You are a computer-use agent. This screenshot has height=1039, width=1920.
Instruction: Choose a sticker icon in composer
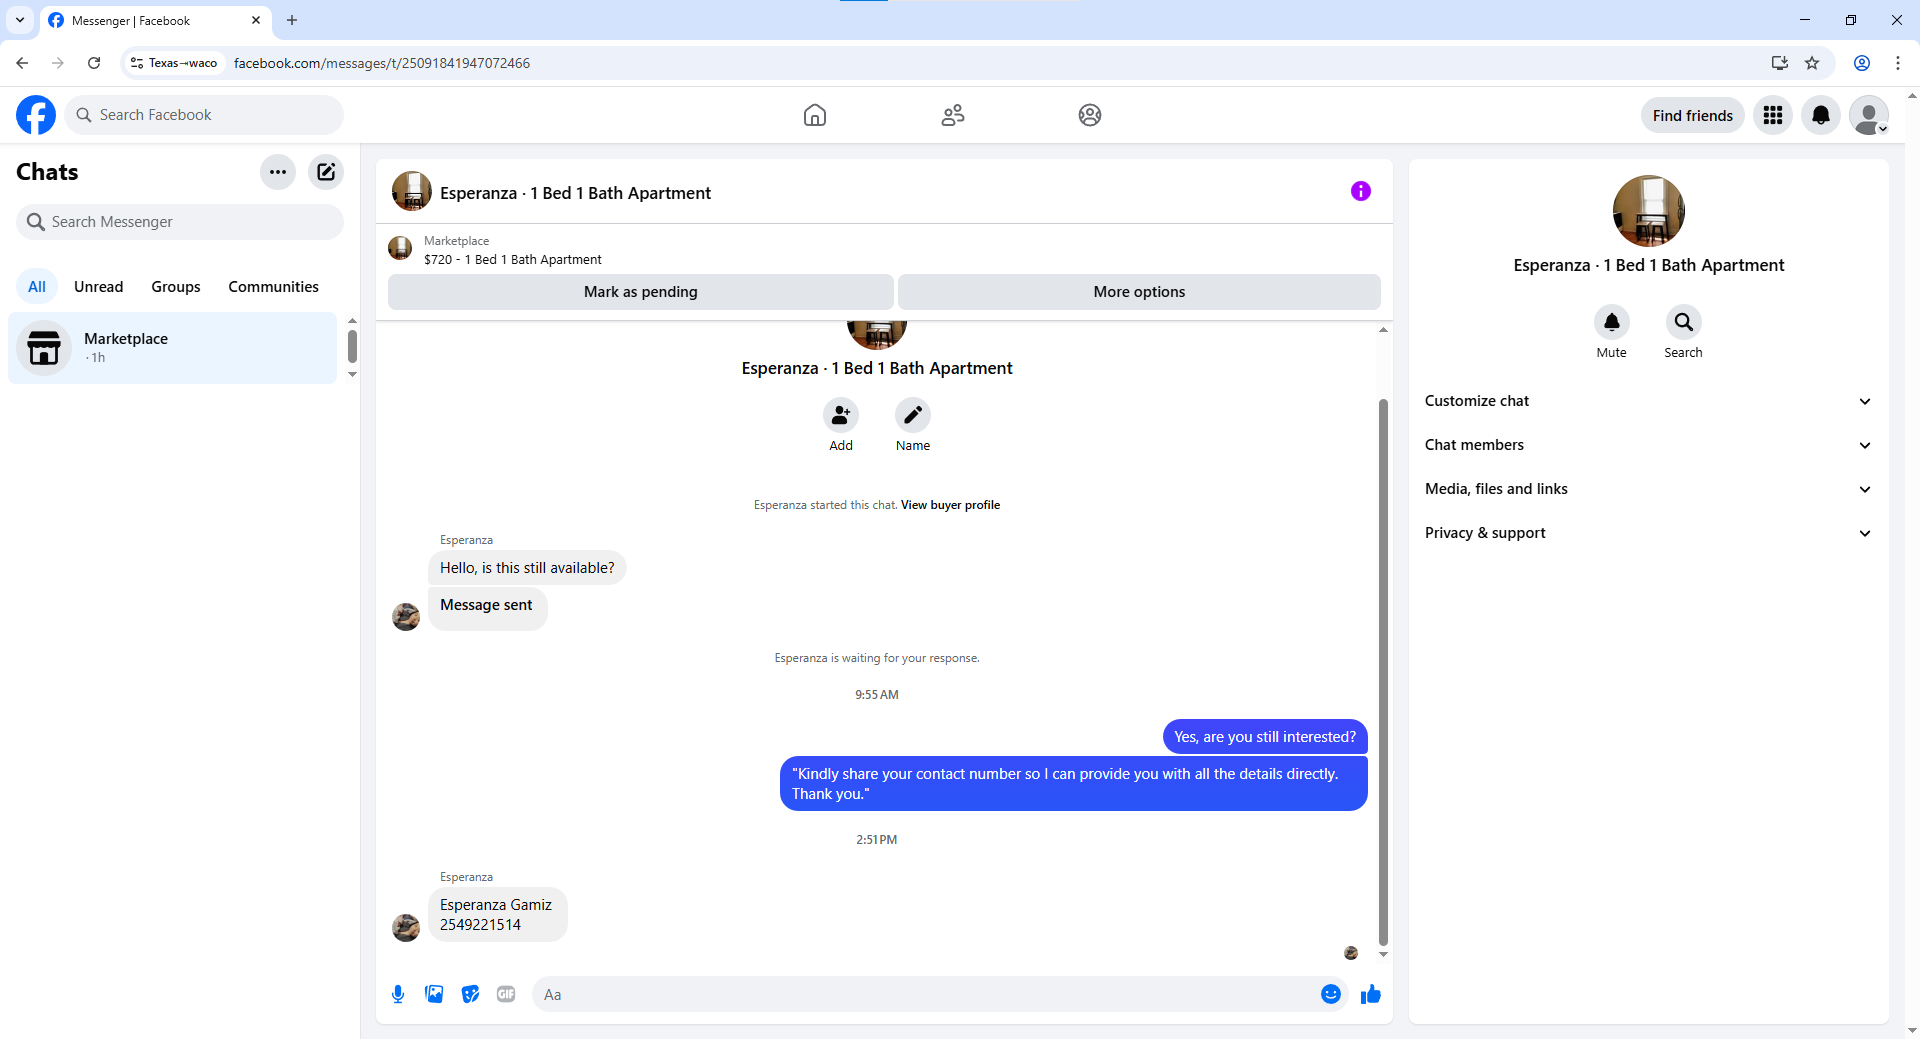point(470,994)
